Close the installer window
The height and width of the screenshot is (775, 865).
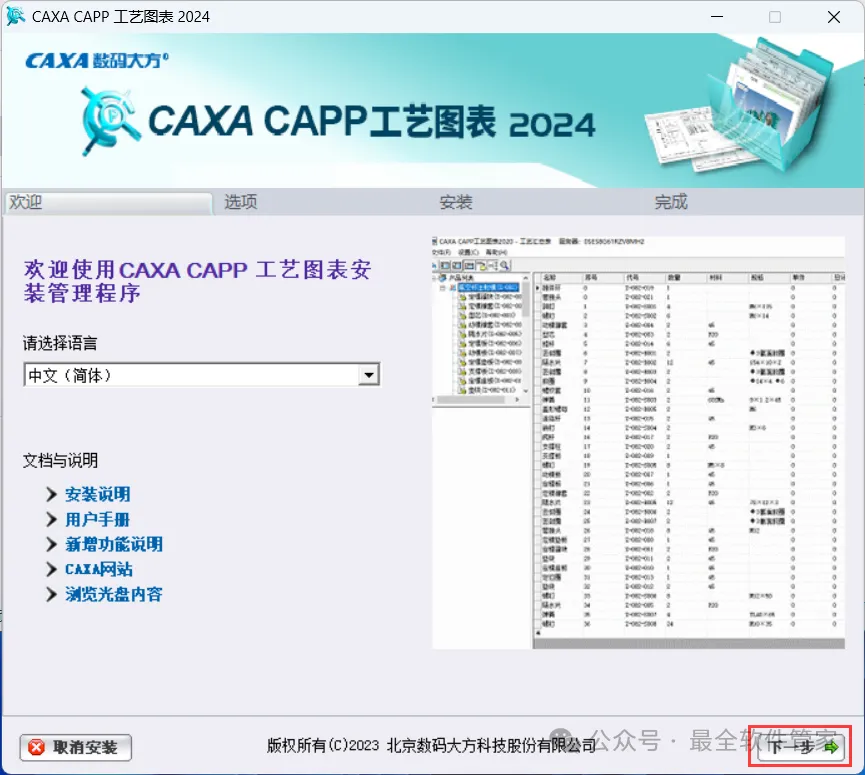tap(834, 17)
